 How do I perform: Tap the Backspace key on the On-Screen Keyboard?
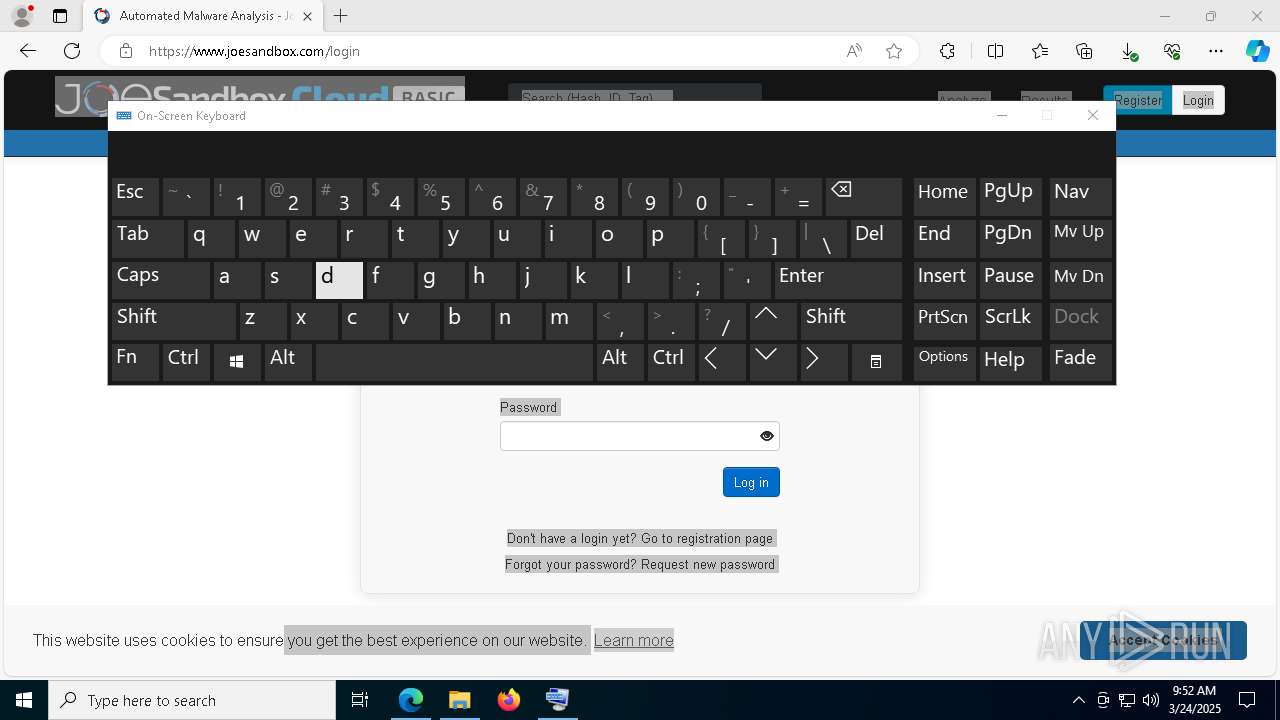pos(864,197)
